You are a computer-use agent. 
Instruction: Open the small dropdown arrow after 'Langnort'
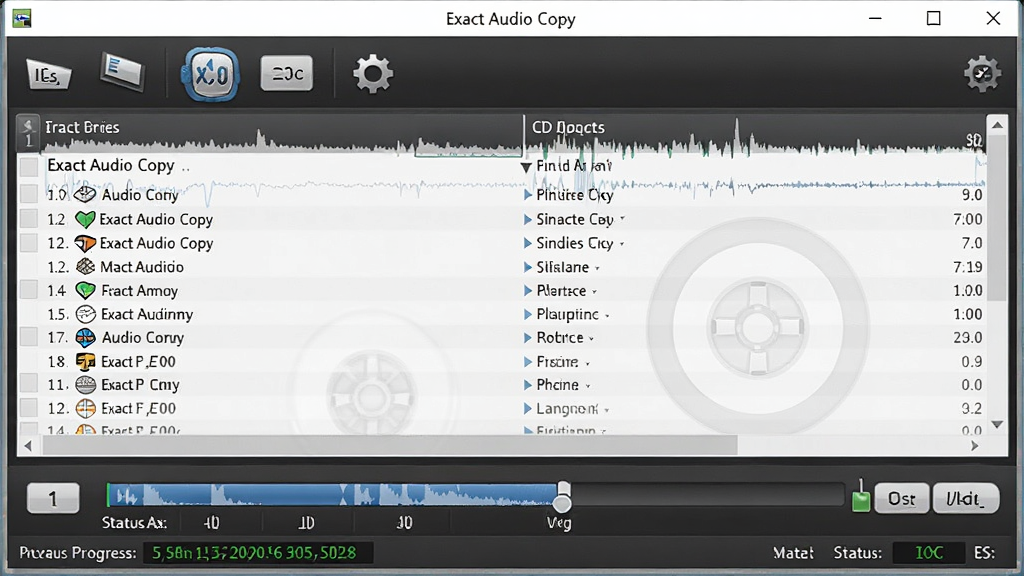[x=607, y=411]
